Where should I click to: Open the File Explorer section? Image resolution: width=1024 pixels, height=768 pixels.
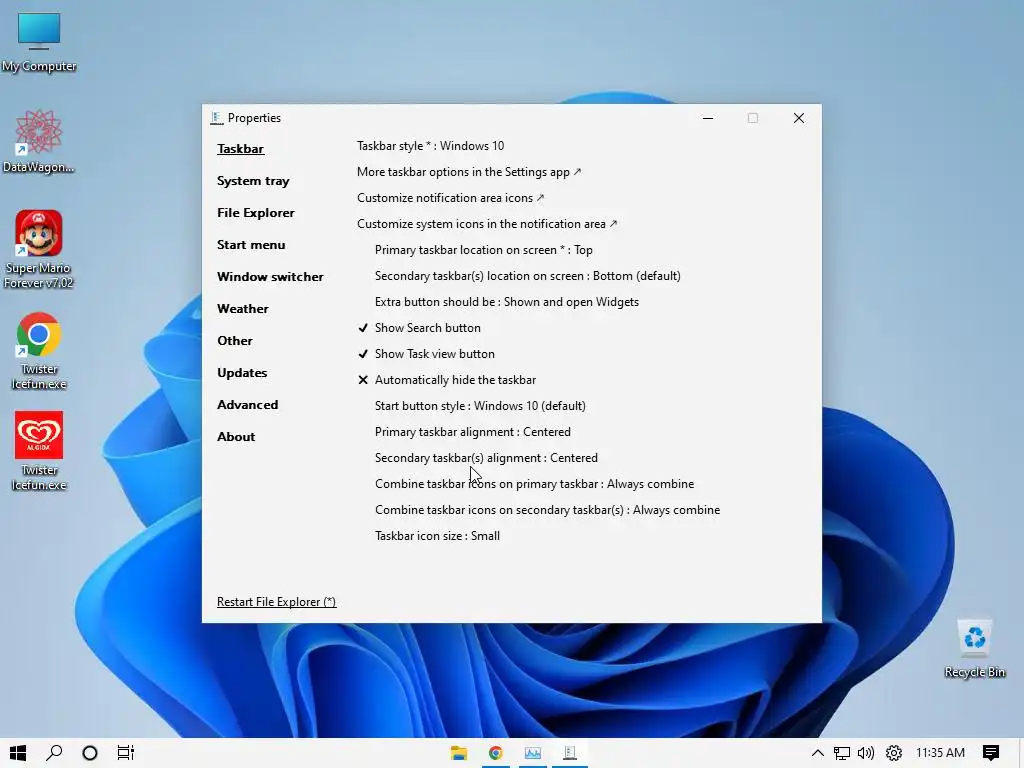click(x=256, y=213)
